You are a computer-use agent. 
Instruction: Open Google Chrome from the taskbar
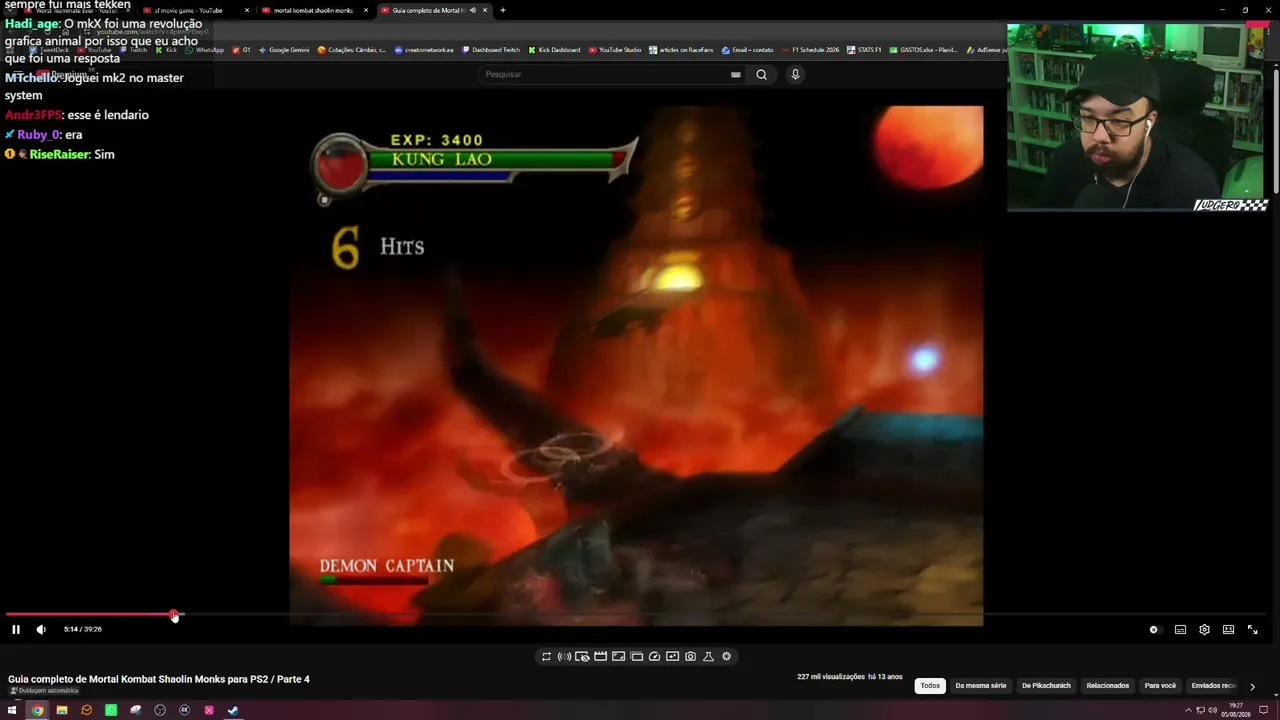point(37,710)
